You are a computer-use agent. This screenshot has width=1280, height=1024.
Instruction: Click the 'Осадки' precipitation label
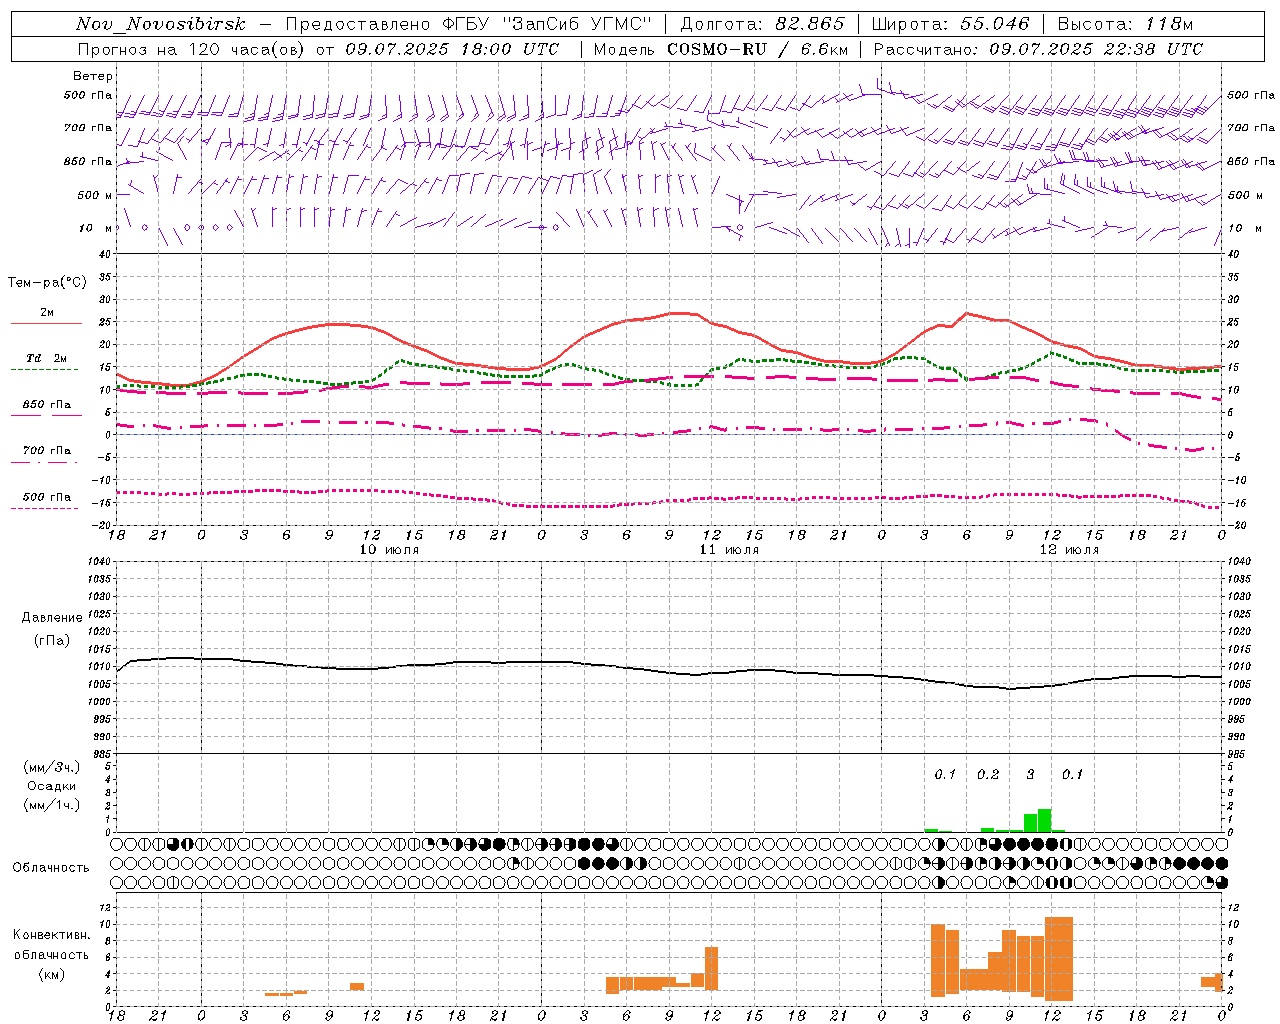click(52, 786)
